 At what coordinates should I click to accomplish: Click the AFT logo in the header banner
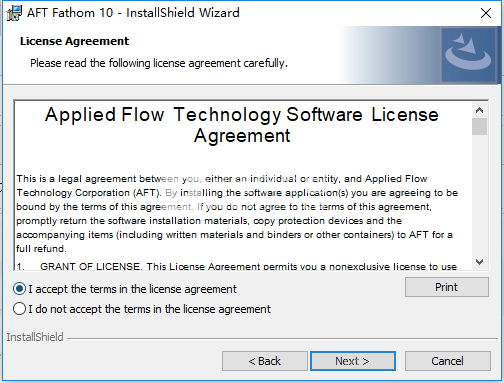click(x=468, y=54)
